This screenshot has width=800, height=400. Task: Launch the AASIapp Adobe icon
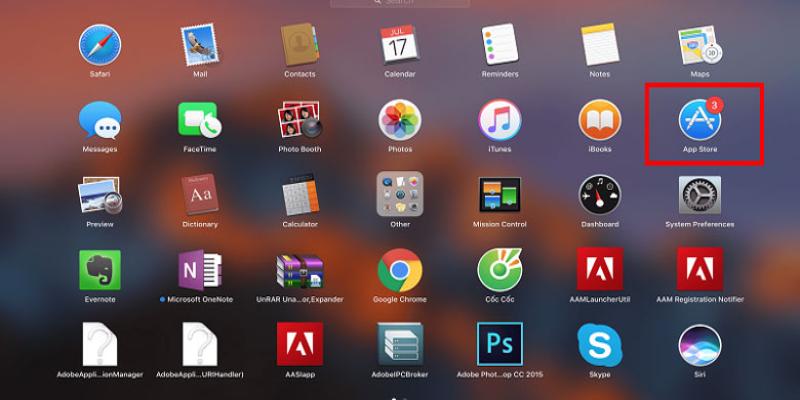(300, 344)
